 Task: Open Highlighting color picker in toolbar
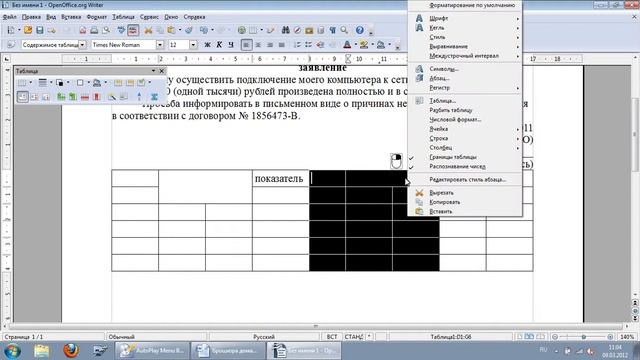pos(364,45)
